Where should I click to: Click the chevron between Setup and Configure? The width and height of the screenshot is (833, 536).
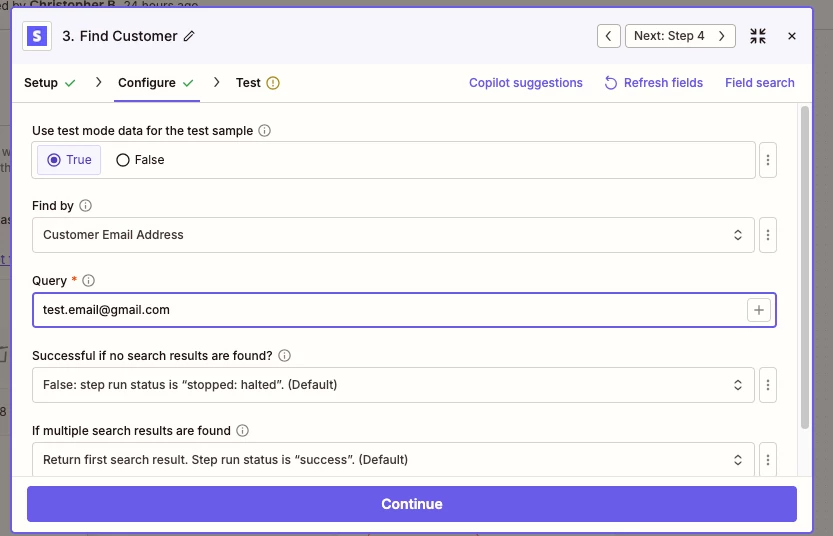98,82
